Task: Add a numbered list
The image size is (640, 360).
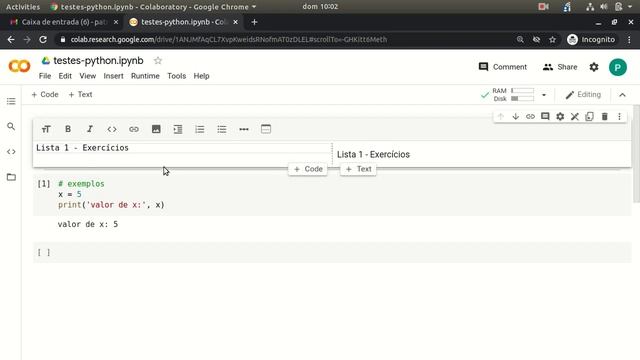Action: pos(200,129)
